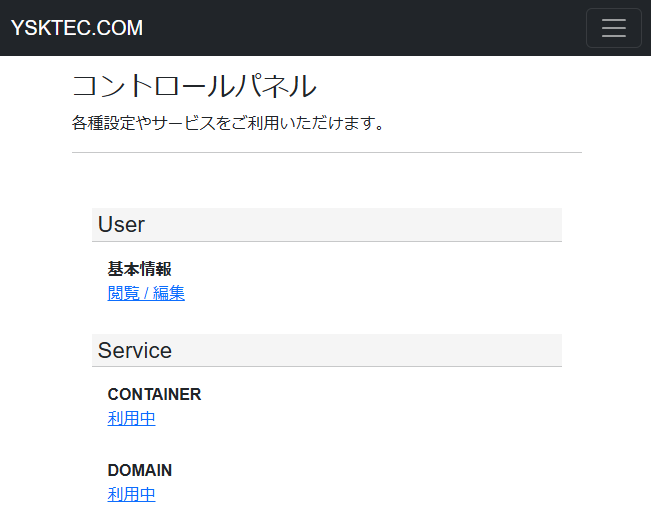Click the DOMAIN service label

point(140,471)
